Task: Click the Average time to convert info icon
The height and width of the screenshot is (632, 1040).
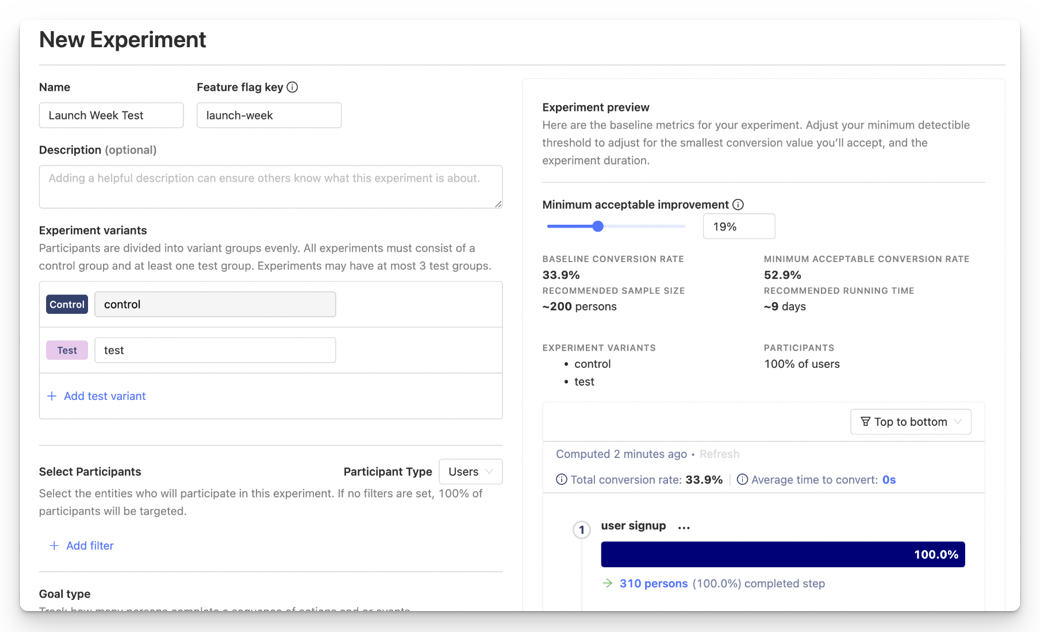Action: [743, 480]
